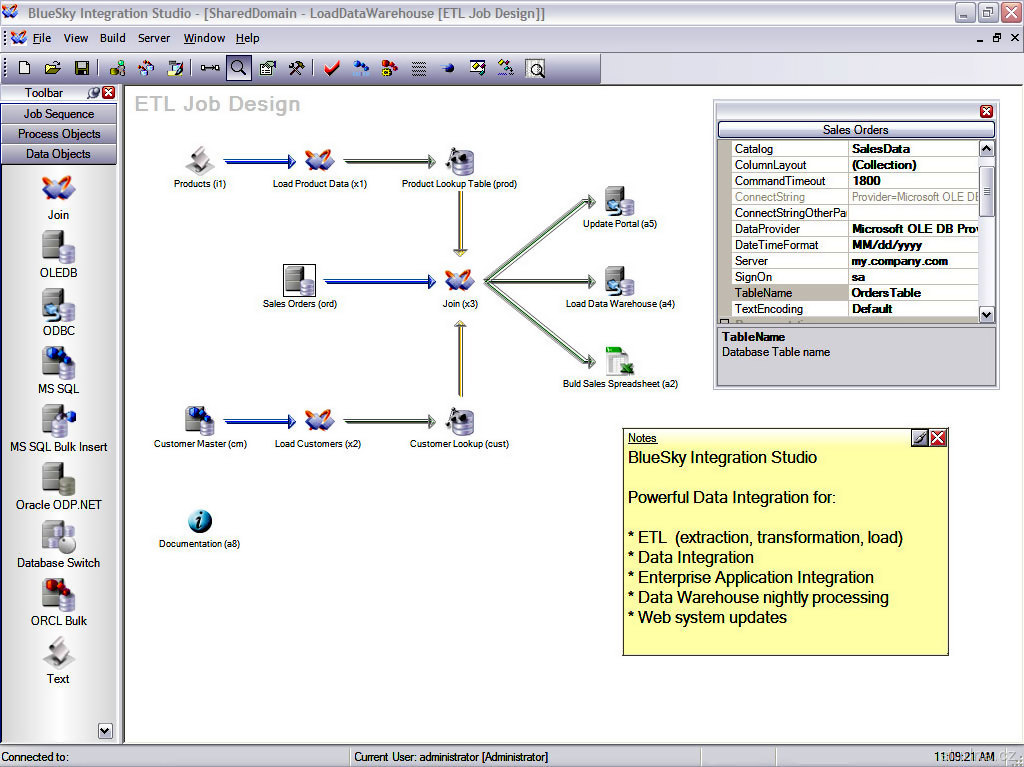This screenshot has height=767, width=1024.
Task: Click the print preview icon at toolbar end
Action: pos(536,69)
